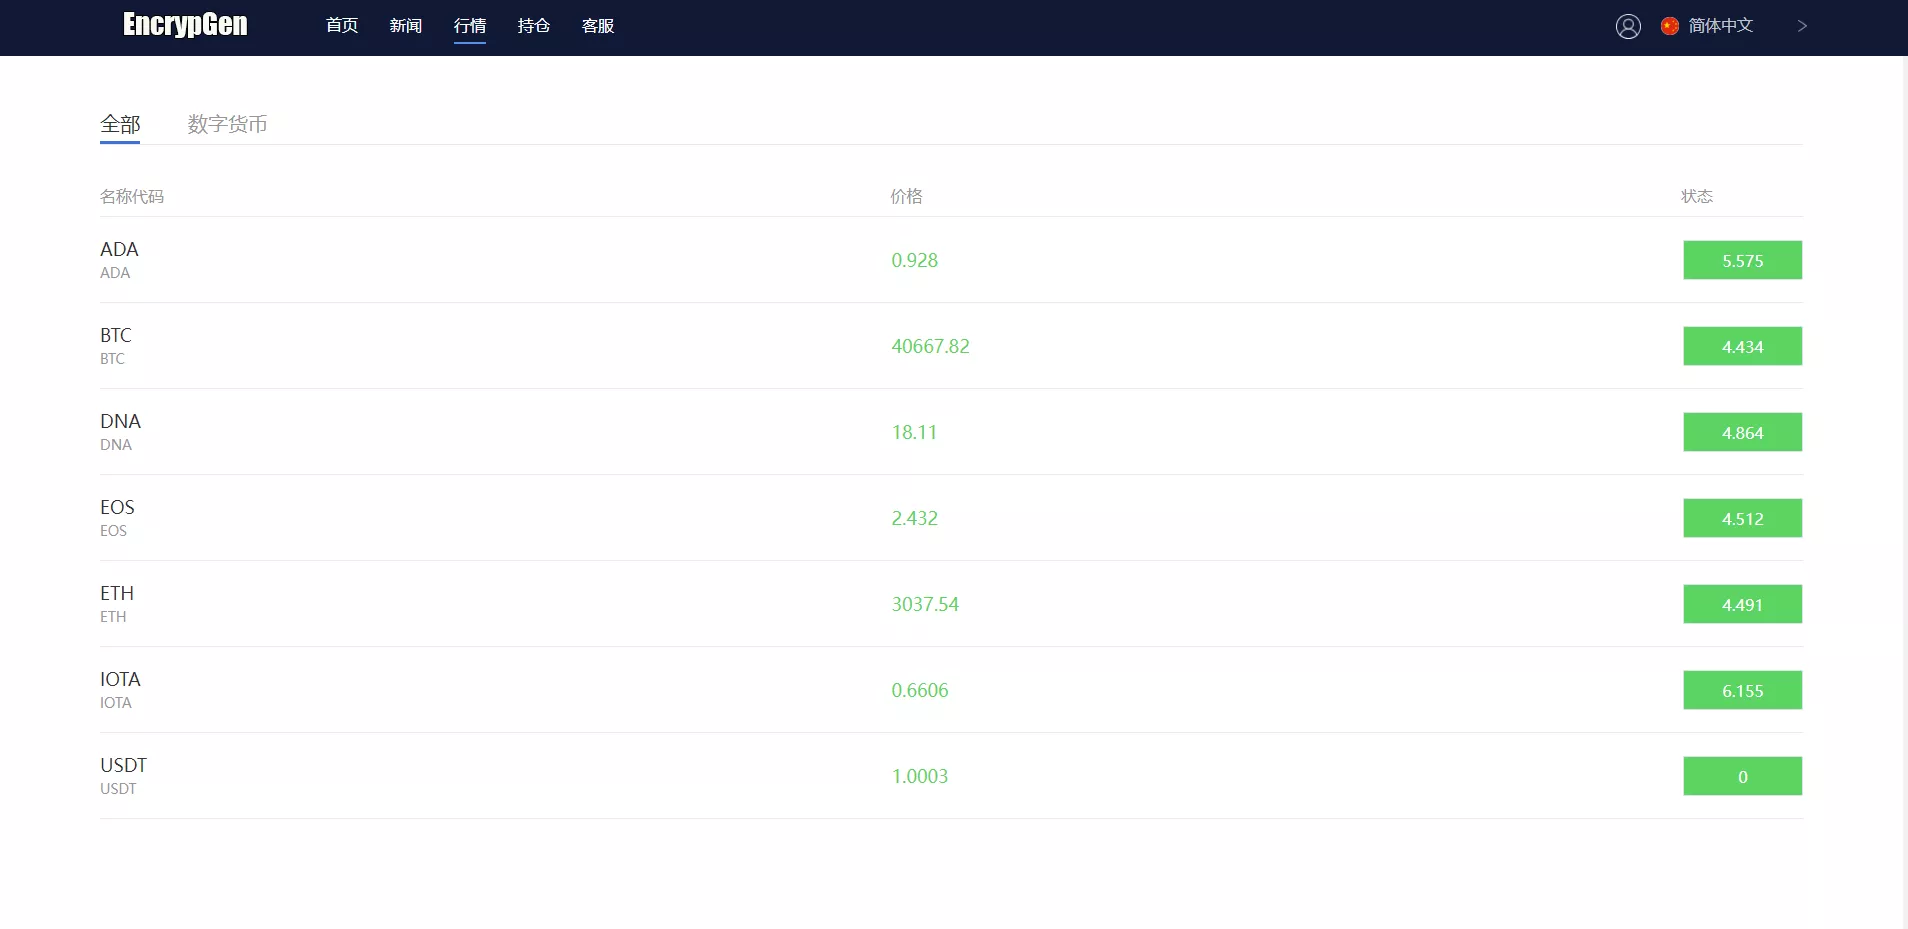Screen dimensions: 1908x929
Task: Click IOTA status button 6.155
Action: tap(1742, 690)
